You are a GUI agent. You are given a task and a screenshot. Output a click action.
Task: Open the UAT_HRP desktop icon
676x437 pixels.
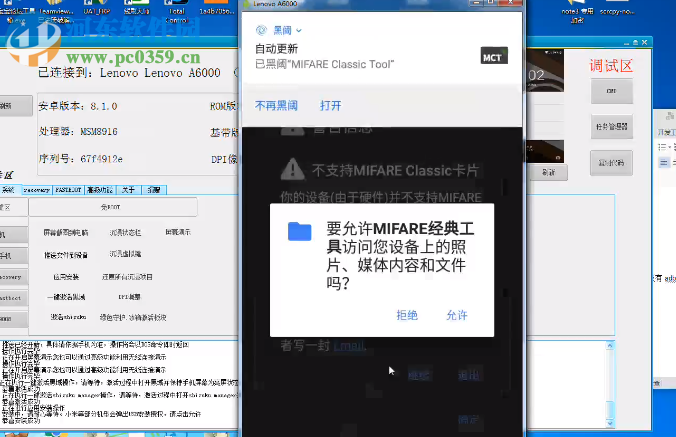point(97,9)
